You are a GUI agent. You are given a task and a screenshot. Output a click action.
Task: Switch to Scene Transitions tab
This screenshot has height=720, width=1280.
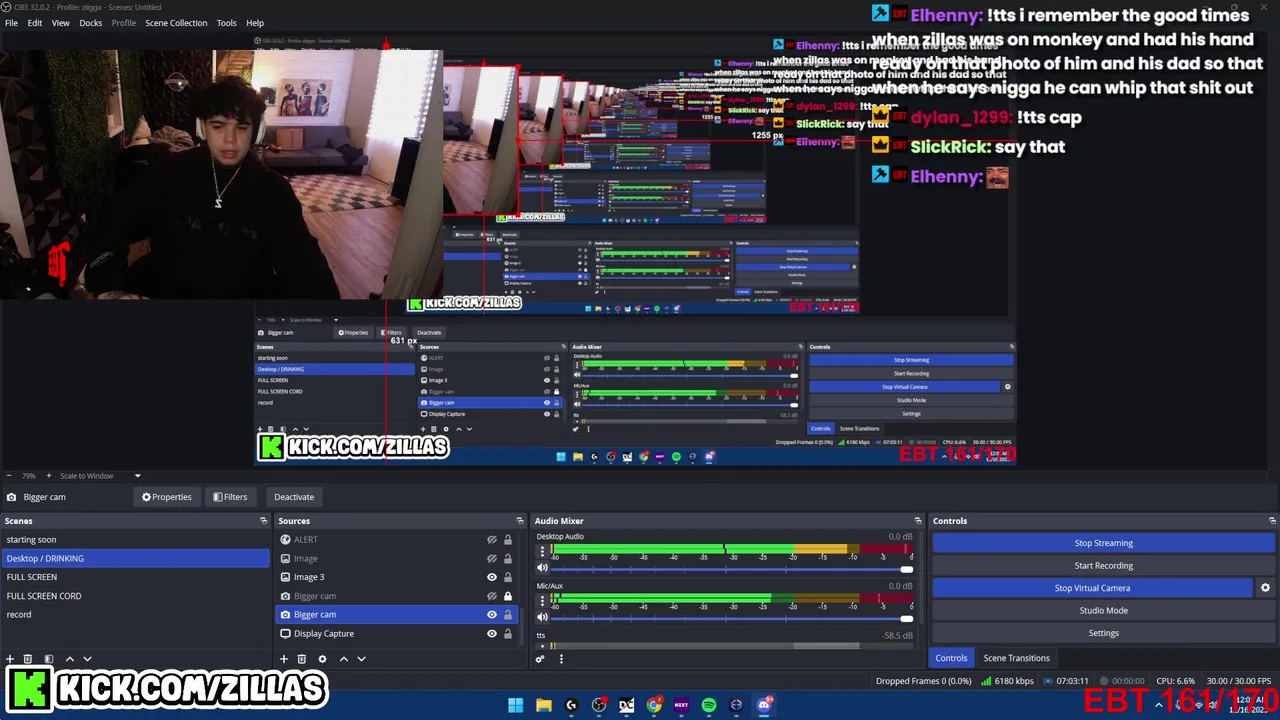pyautogui.click(x=1016, y=658)
